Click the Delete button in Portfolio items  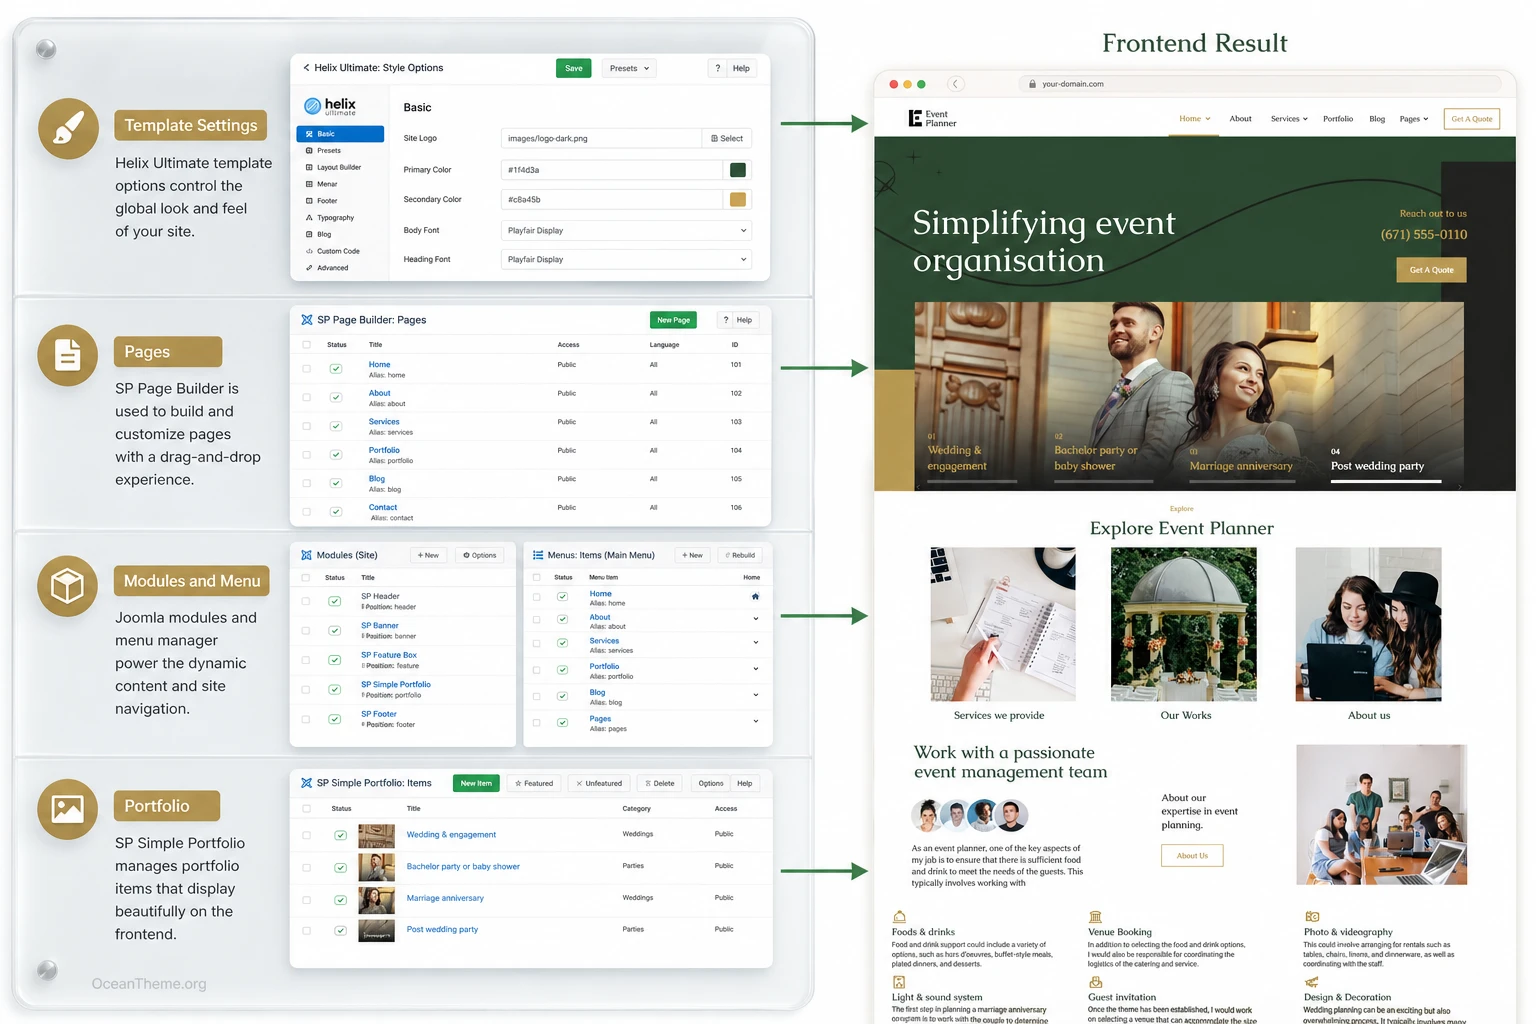point(660,783)
